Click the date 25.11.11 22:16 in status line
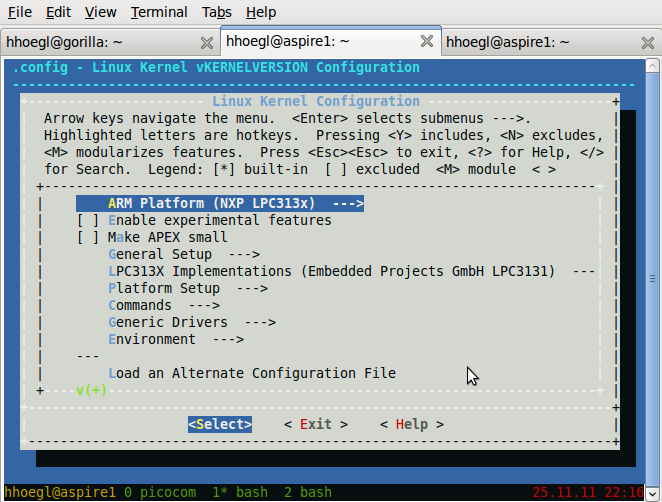The width and height of the screenshot is (662, 502). [588, 493]
